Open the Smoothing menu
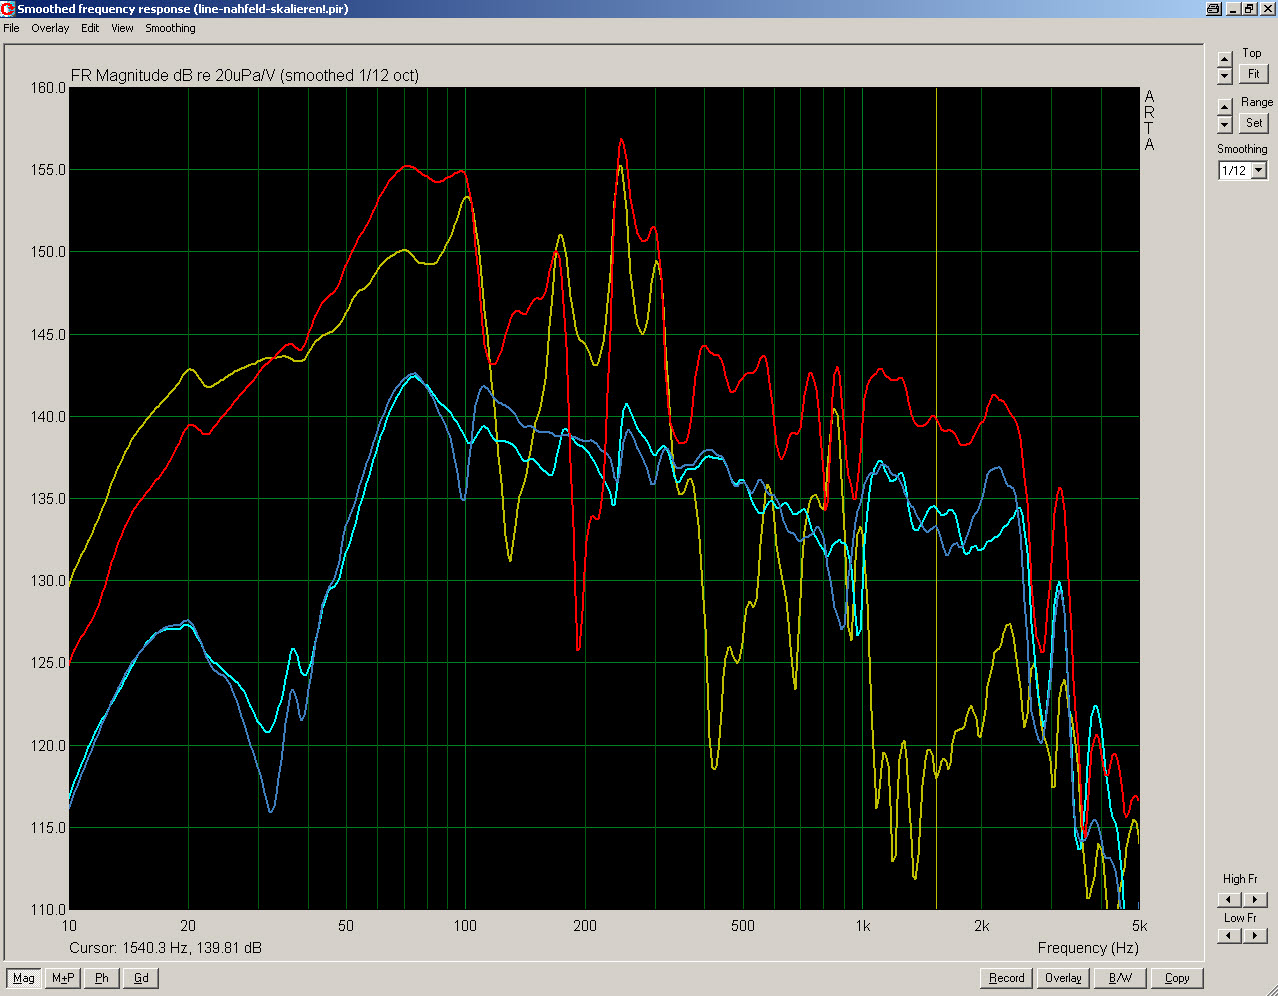 click(170, 28)
